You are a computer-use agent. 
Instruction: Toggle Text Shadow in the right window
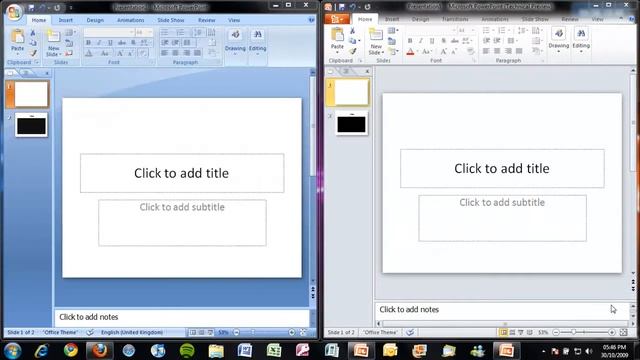(x=443, y=41)
